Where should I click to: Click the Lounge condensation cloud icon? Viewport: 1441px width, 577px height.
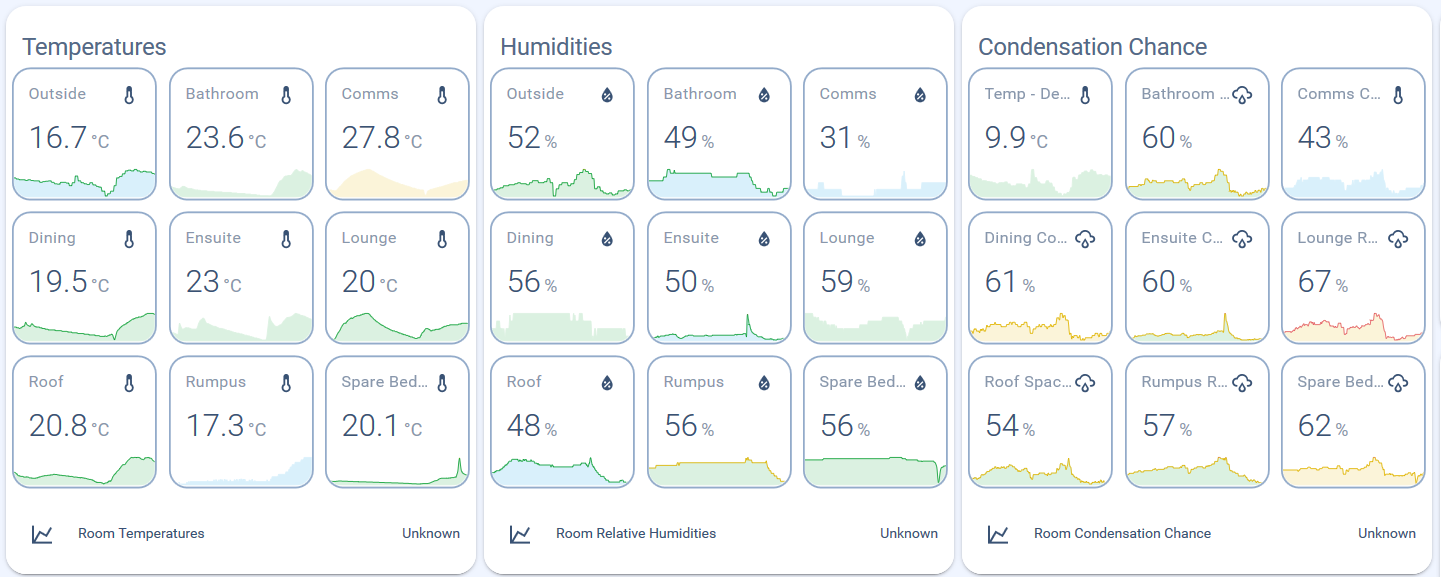coord(1398,239)
